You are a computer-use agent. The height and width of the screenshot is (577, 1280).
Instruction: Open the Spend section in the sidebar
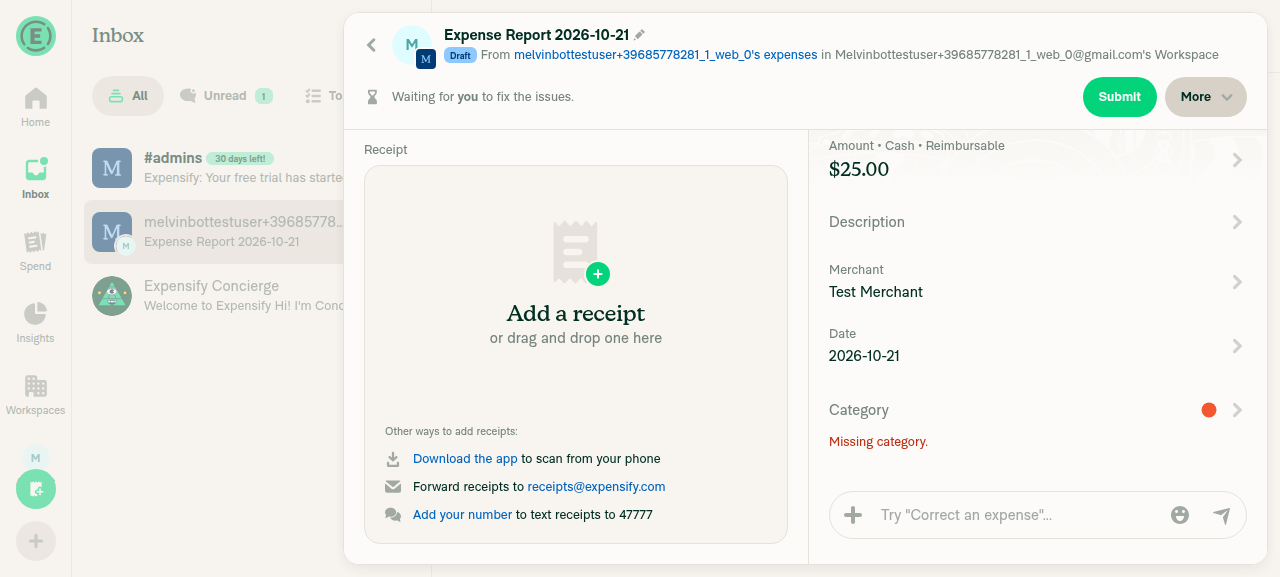[36, 251]
